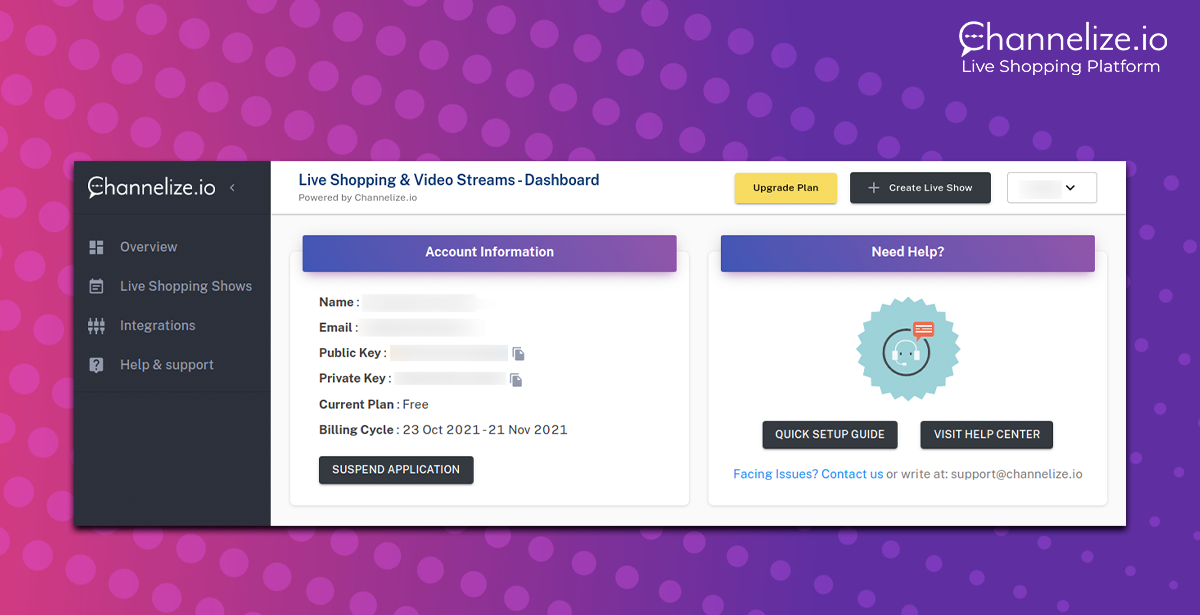
Task: Open Live Shopping Shows menu item
Action: [x=186, y=286]
